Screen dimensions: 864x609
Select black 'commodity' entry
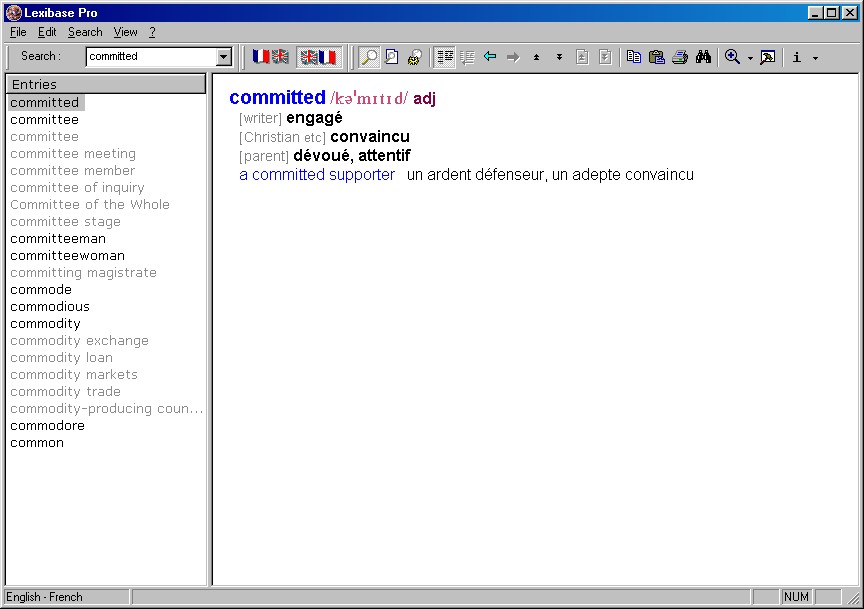(x=45, y=324)
